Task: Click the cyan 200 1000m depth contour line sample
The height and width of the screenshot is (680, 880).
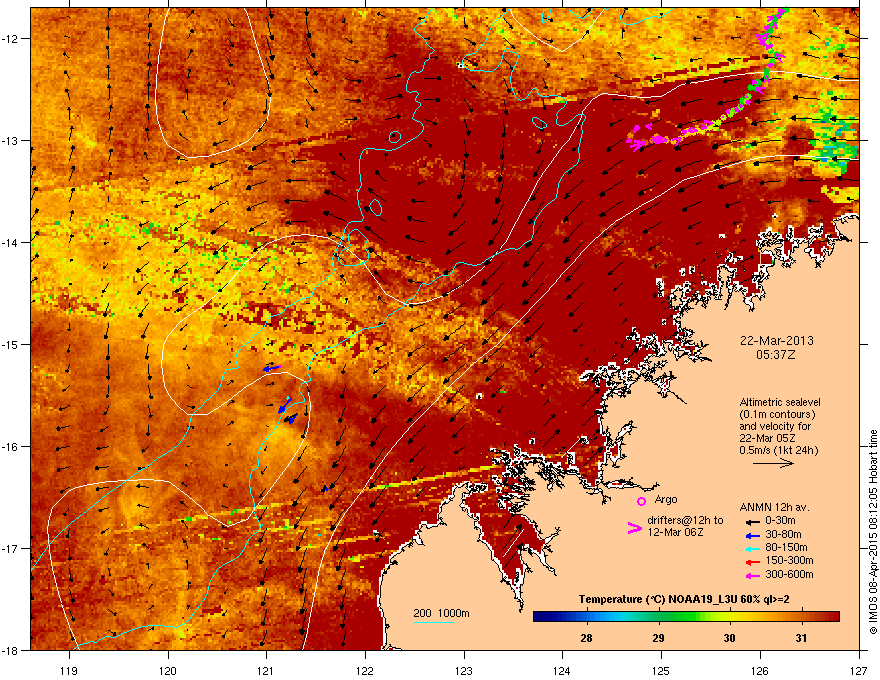Action: tap(434, 622)
